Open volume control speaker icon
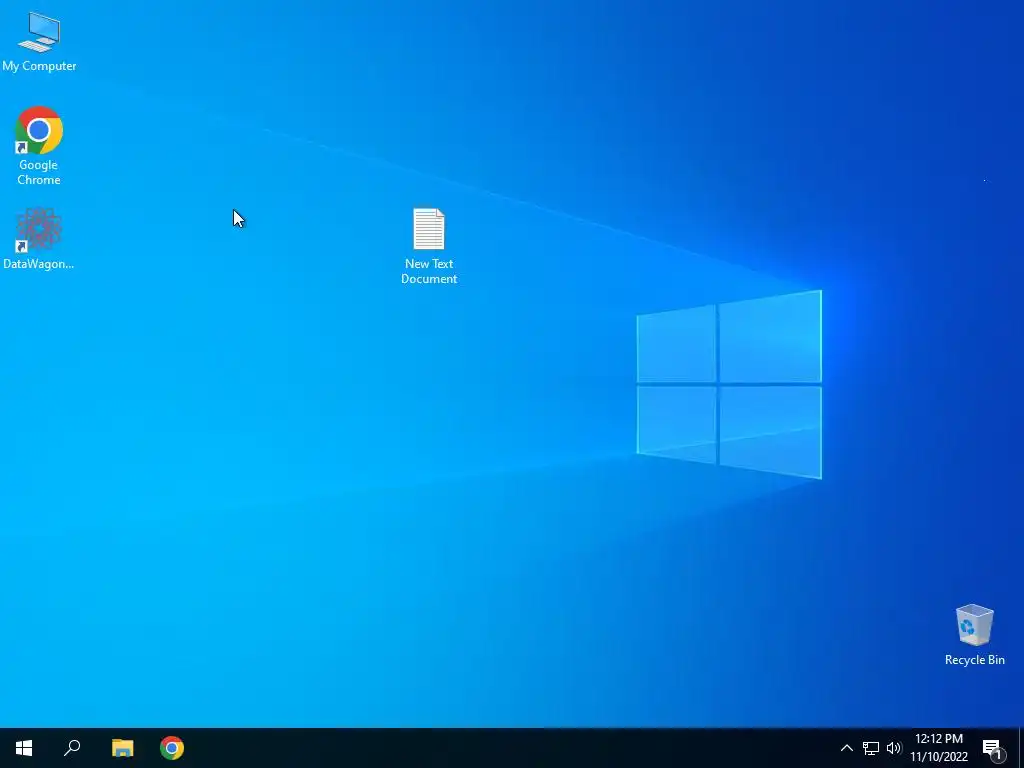1024x768 pixels. coord(894,748)
